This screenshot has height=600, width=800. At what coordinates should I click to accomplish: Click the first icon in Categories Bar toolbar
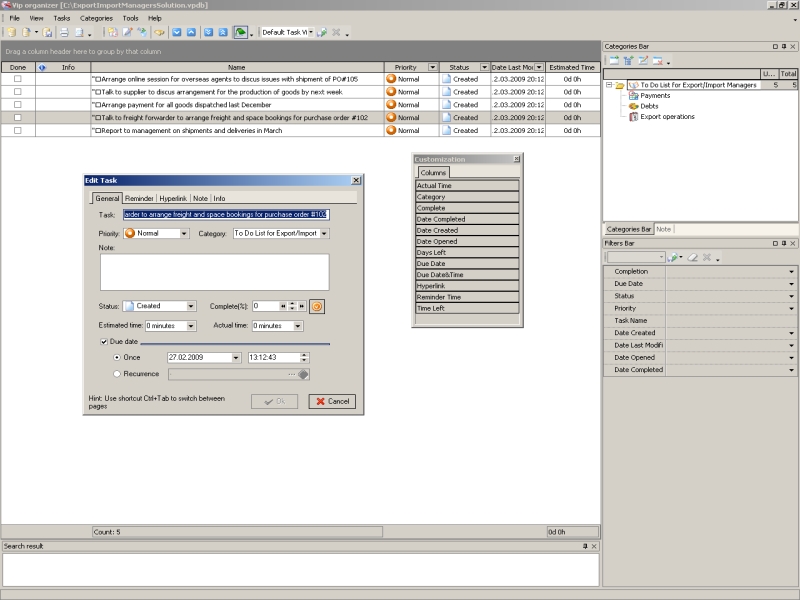click(613, 60)
